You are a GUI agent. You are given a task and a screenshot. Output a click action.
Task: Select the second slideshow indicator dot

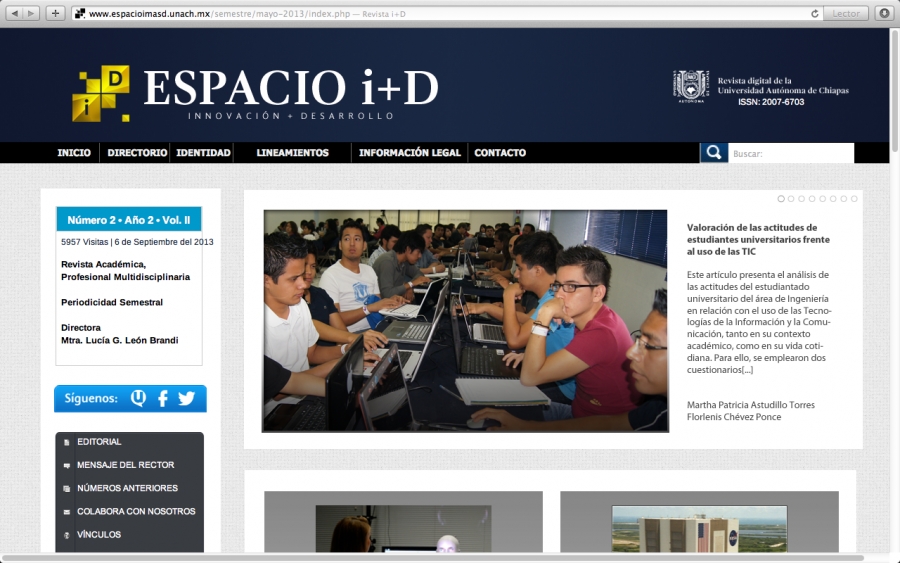tap(791, 199)
